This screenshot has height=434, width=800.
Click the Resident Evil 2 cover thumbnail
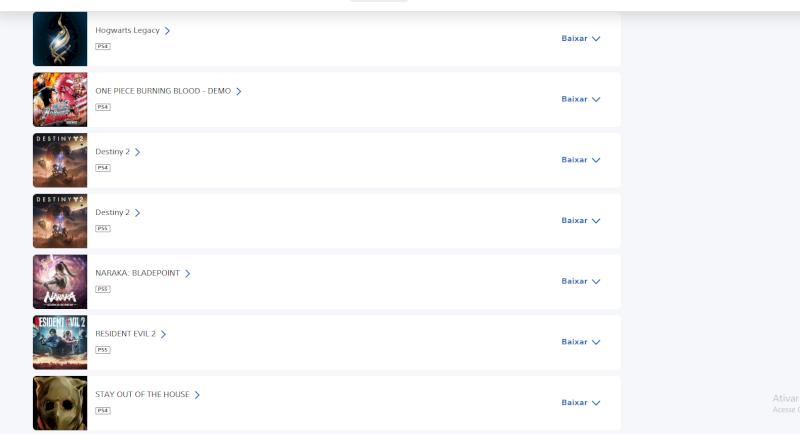click(x=60, y=342)
